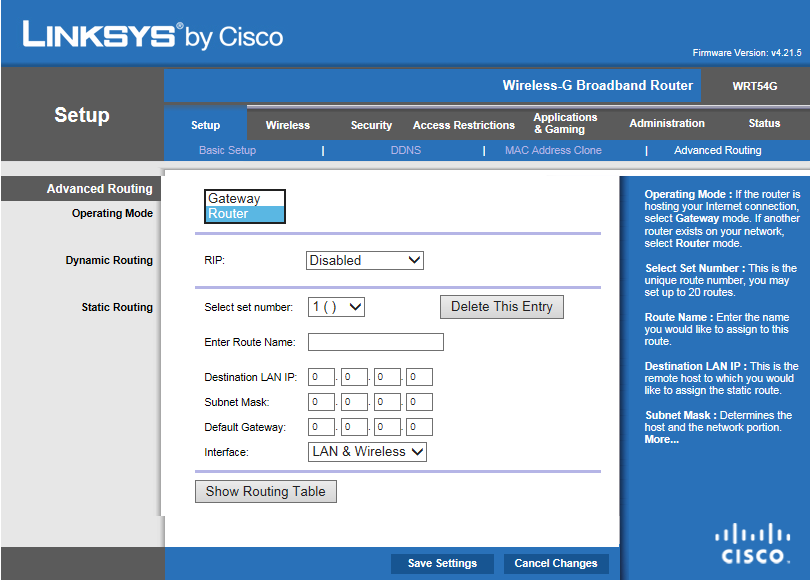Screen dimensions: 812x580
Task: Click the Wireless-G Broadband Router title
Action: click(x=598, y=85)
